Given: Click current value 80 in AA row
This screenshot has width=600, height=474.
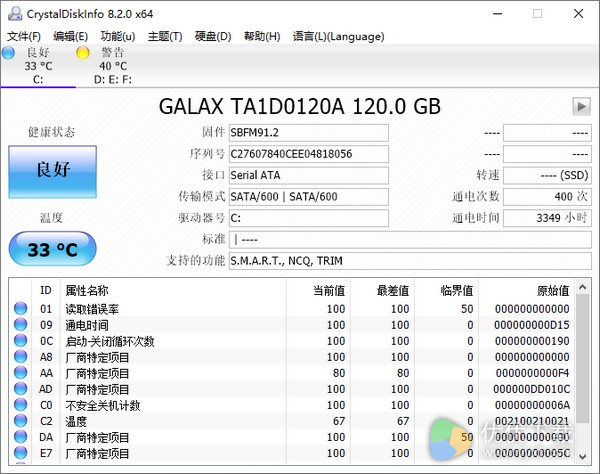Looking at the screenshot, I should click(x=339, y=373).
